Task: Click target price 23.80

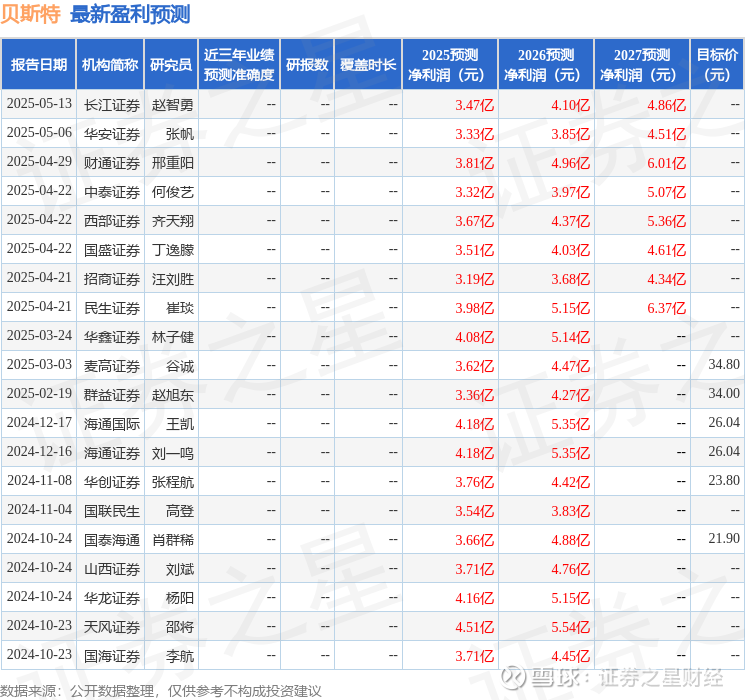Action: 724,480
